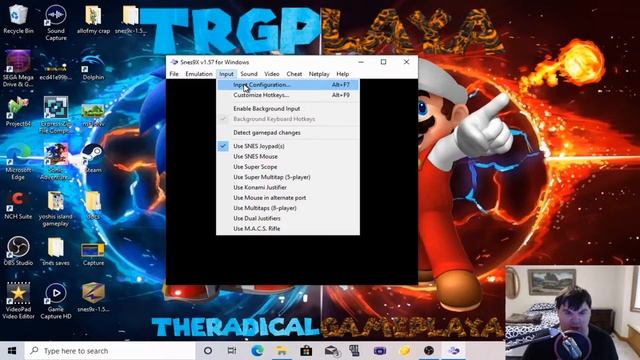
Task: Select the Game Capture HD desktop icon
Action: pyautogui.click(x=56, y=300)
